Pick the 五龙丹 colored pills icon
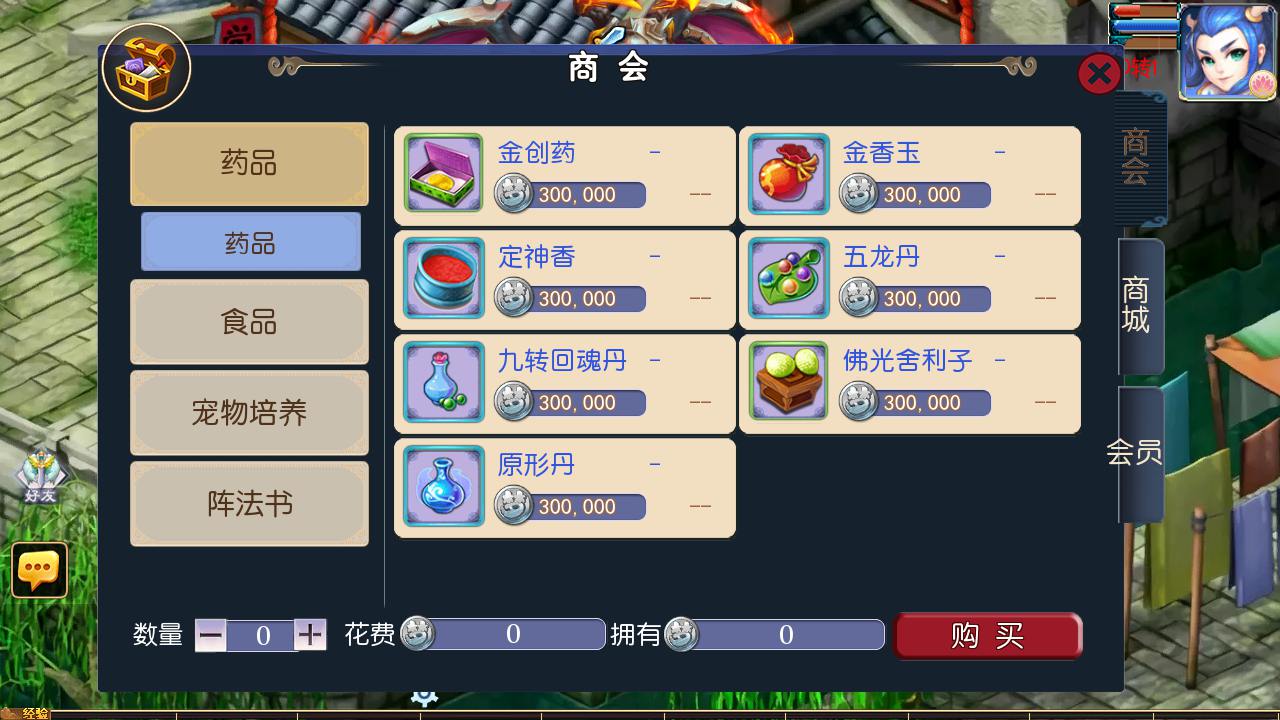The height and width of the screenshot is (720, 1280). coord(789,278)
